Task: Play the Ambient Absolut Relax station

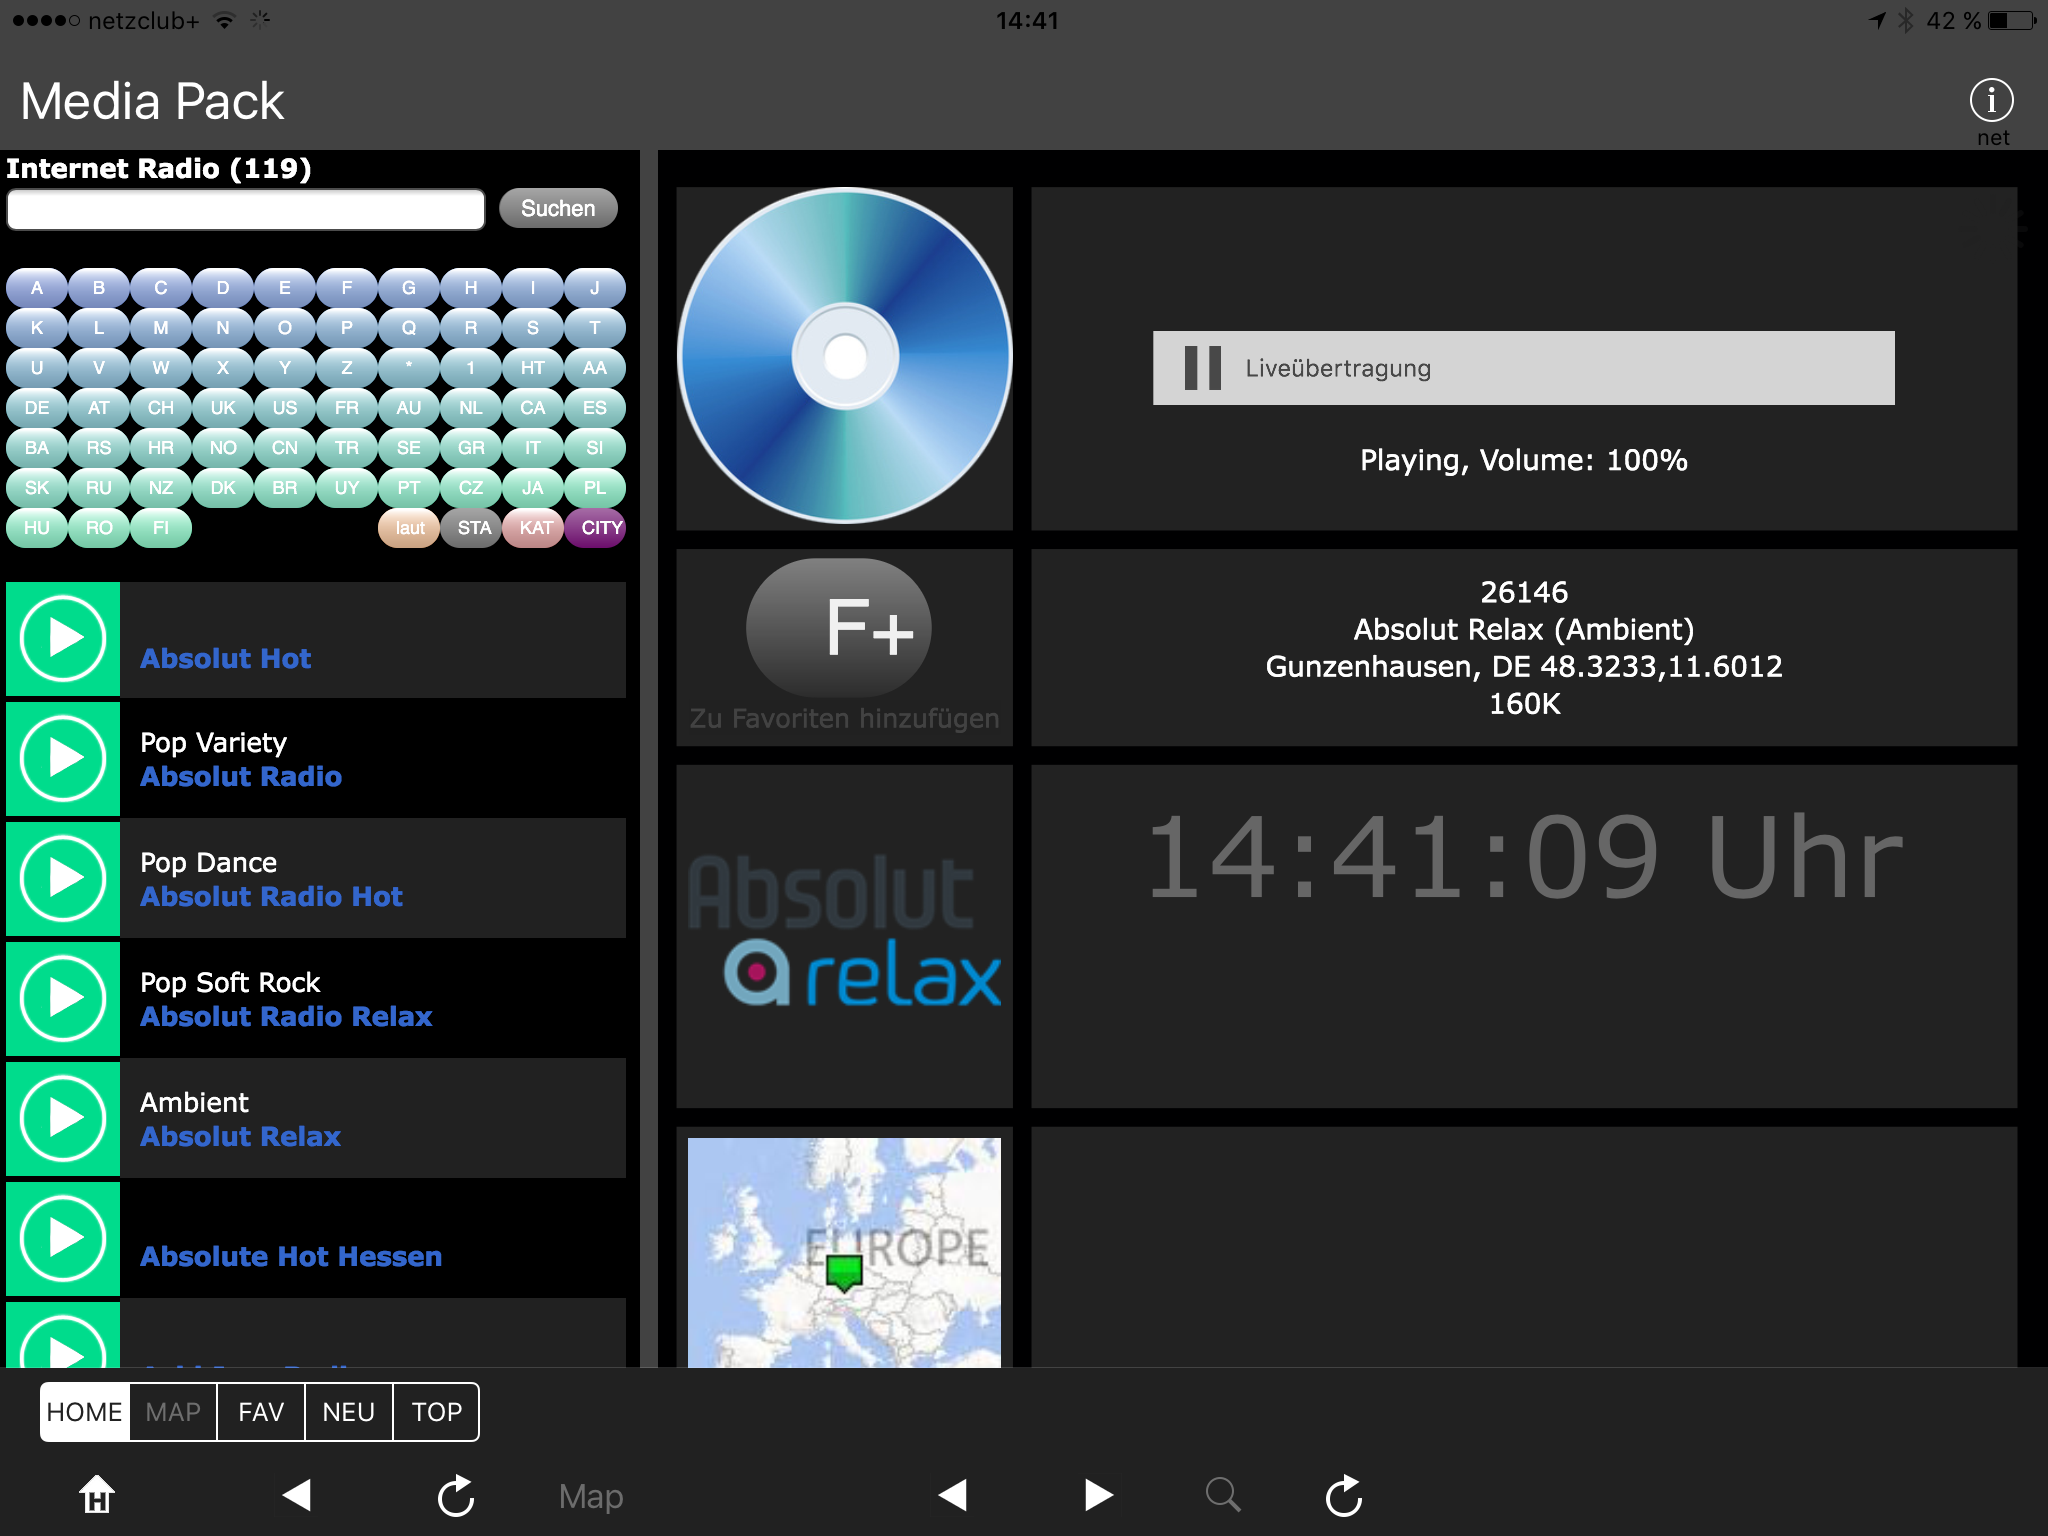Action: (x=63, y=1118)
